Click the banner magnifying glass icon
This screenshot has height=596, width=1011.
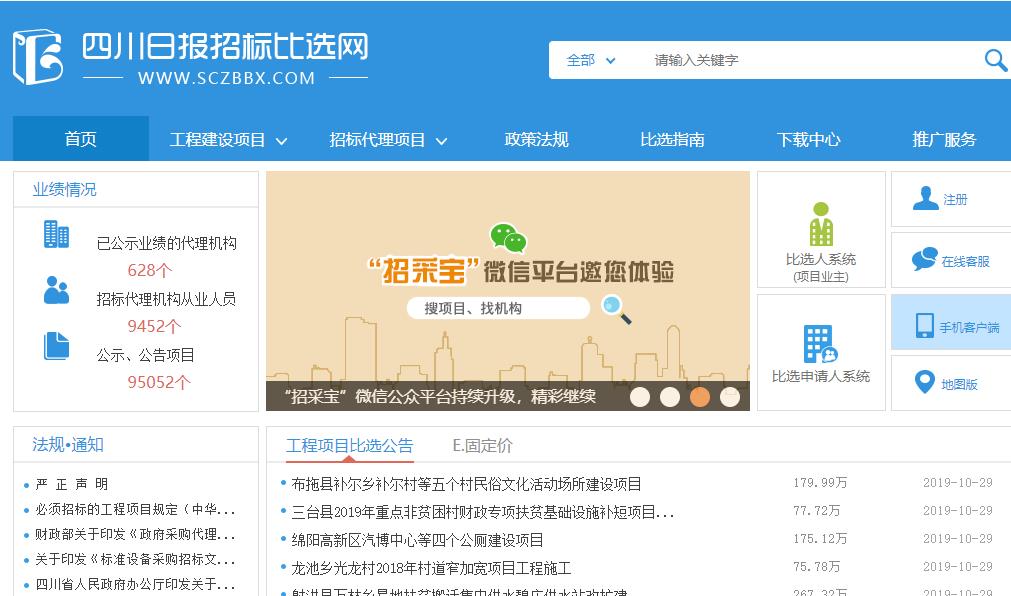click(616, 309)
